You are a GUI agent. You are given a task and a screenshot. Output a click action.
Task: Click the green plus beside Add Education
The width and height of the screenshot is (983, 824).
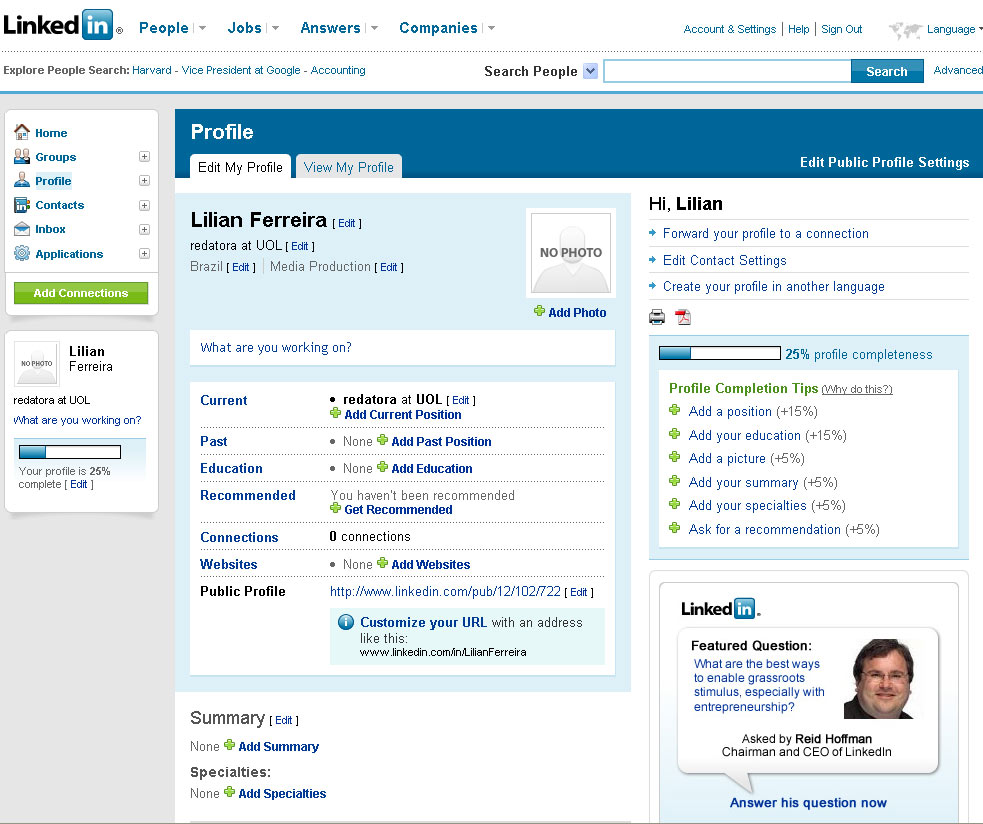click(x=382, y=467)
